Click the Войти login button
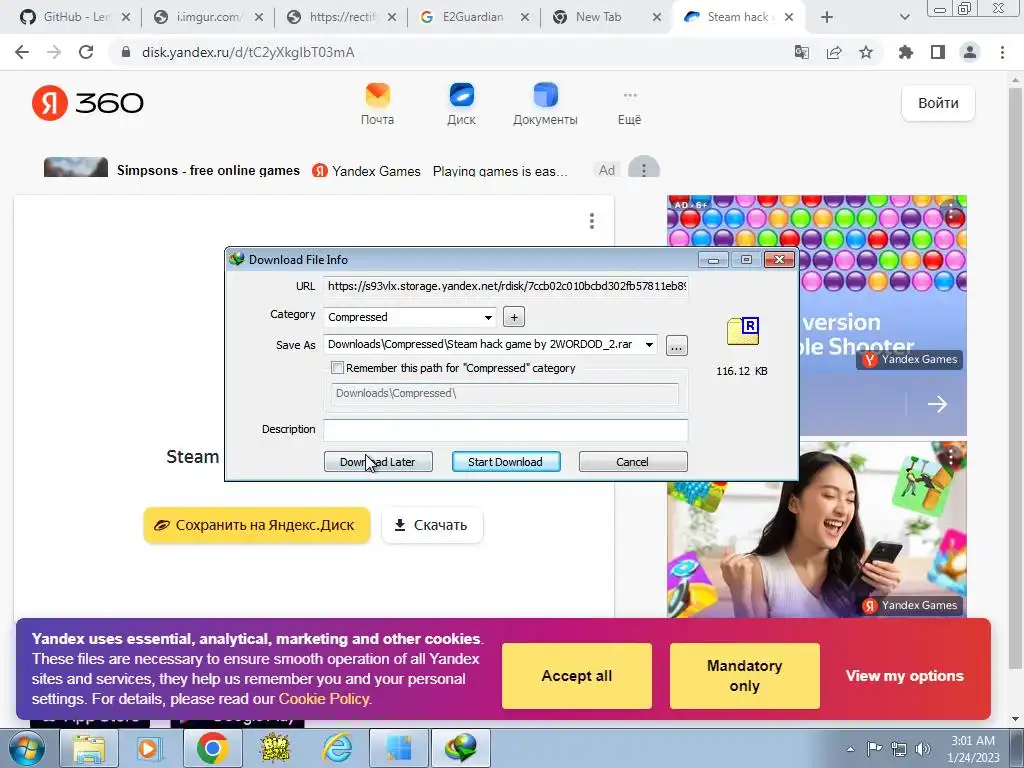Image resolution: width=1024 pixels, height=768 pixels. pos(938,103)
